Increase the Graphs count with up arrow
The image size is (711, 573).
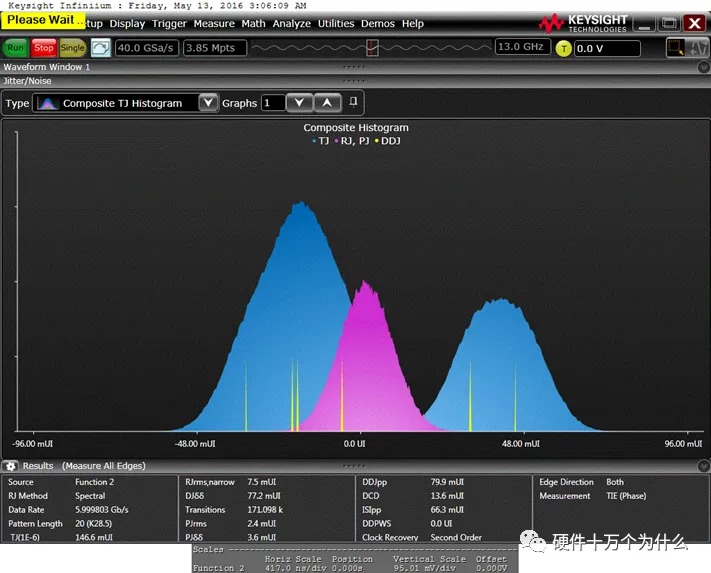click(x=327, y=103)
